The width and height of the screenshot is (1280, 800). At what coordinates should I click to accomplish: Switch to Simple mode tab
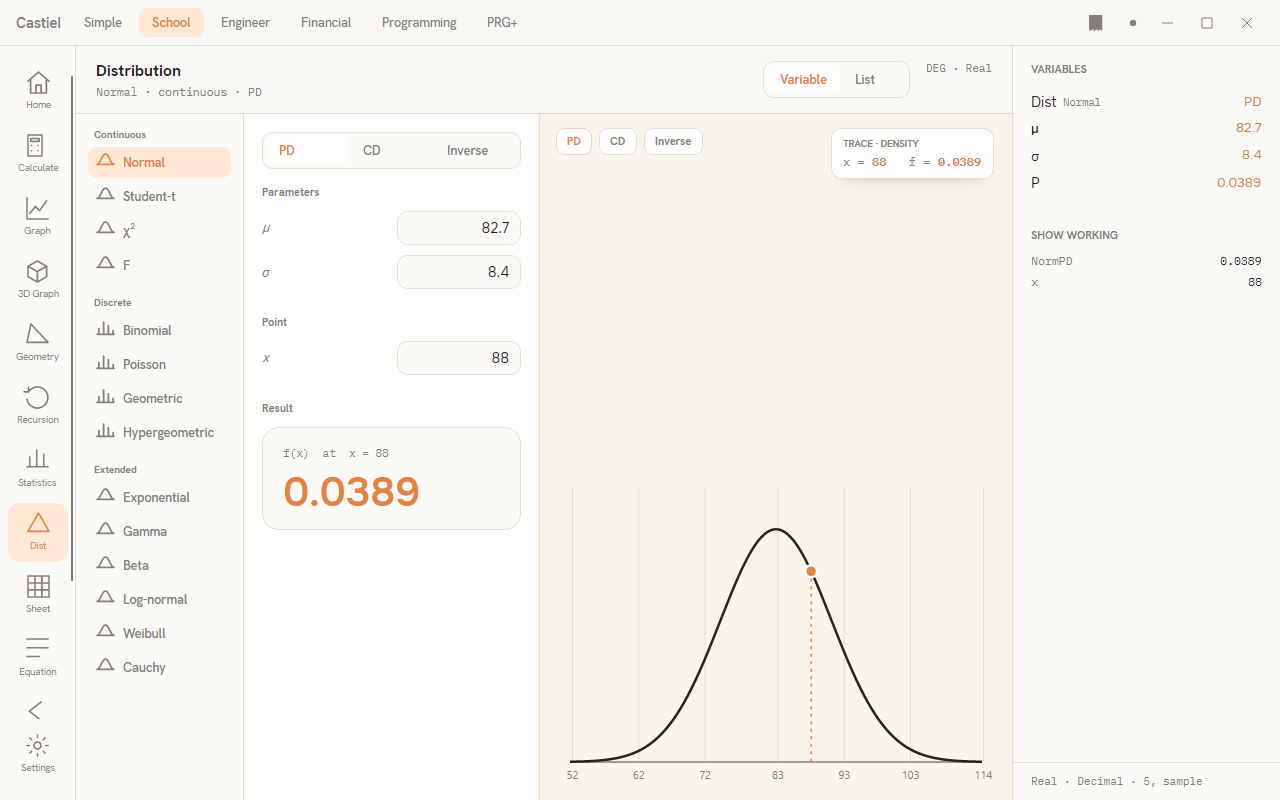pyautogui.click(x=103, y=22)
